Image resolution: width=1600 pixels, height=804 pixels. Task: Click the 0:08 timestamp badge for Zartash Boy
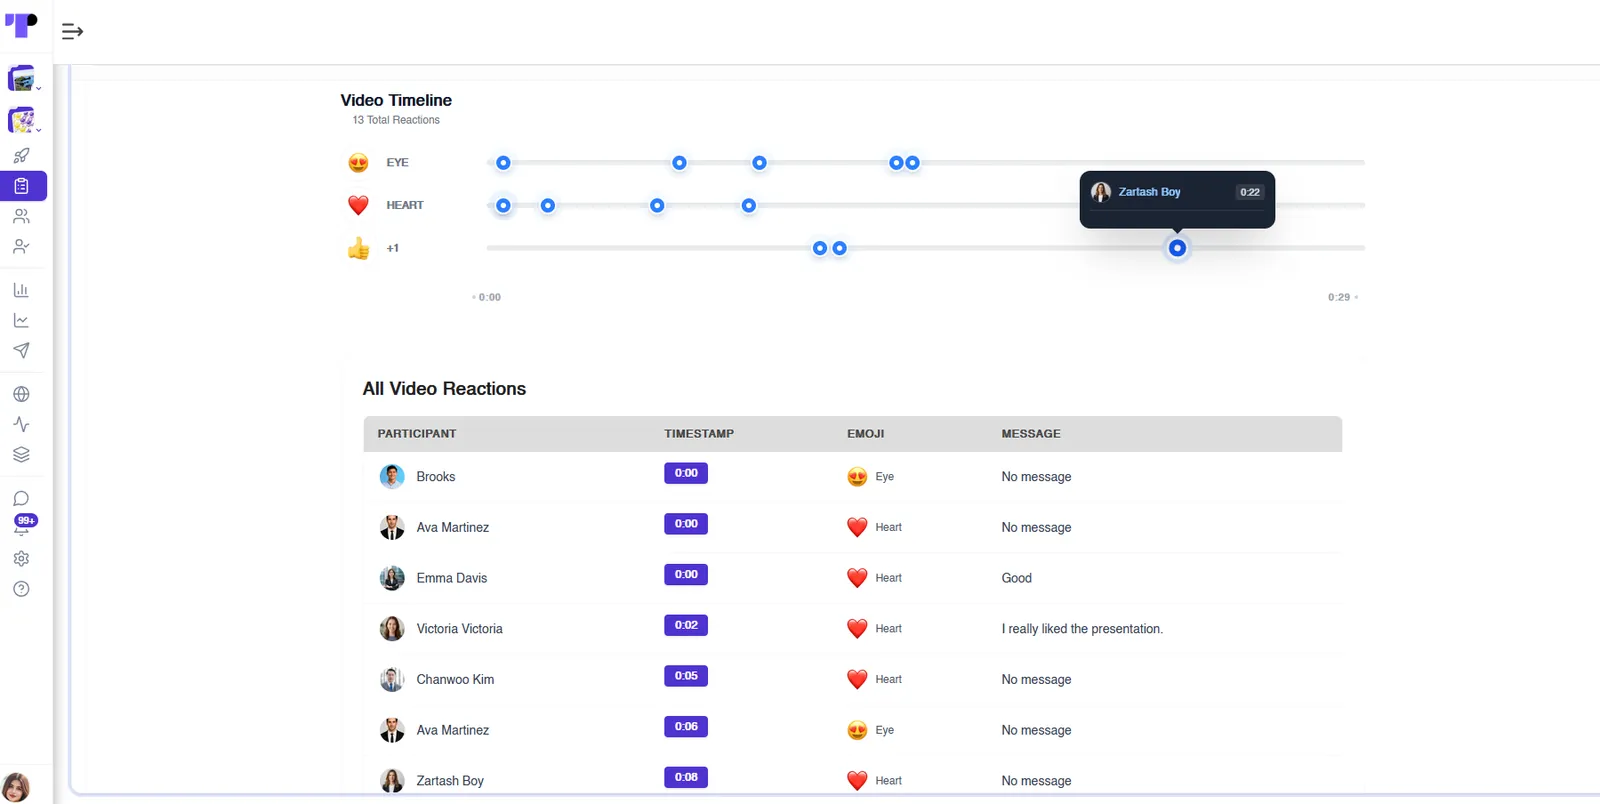[686, 777]
